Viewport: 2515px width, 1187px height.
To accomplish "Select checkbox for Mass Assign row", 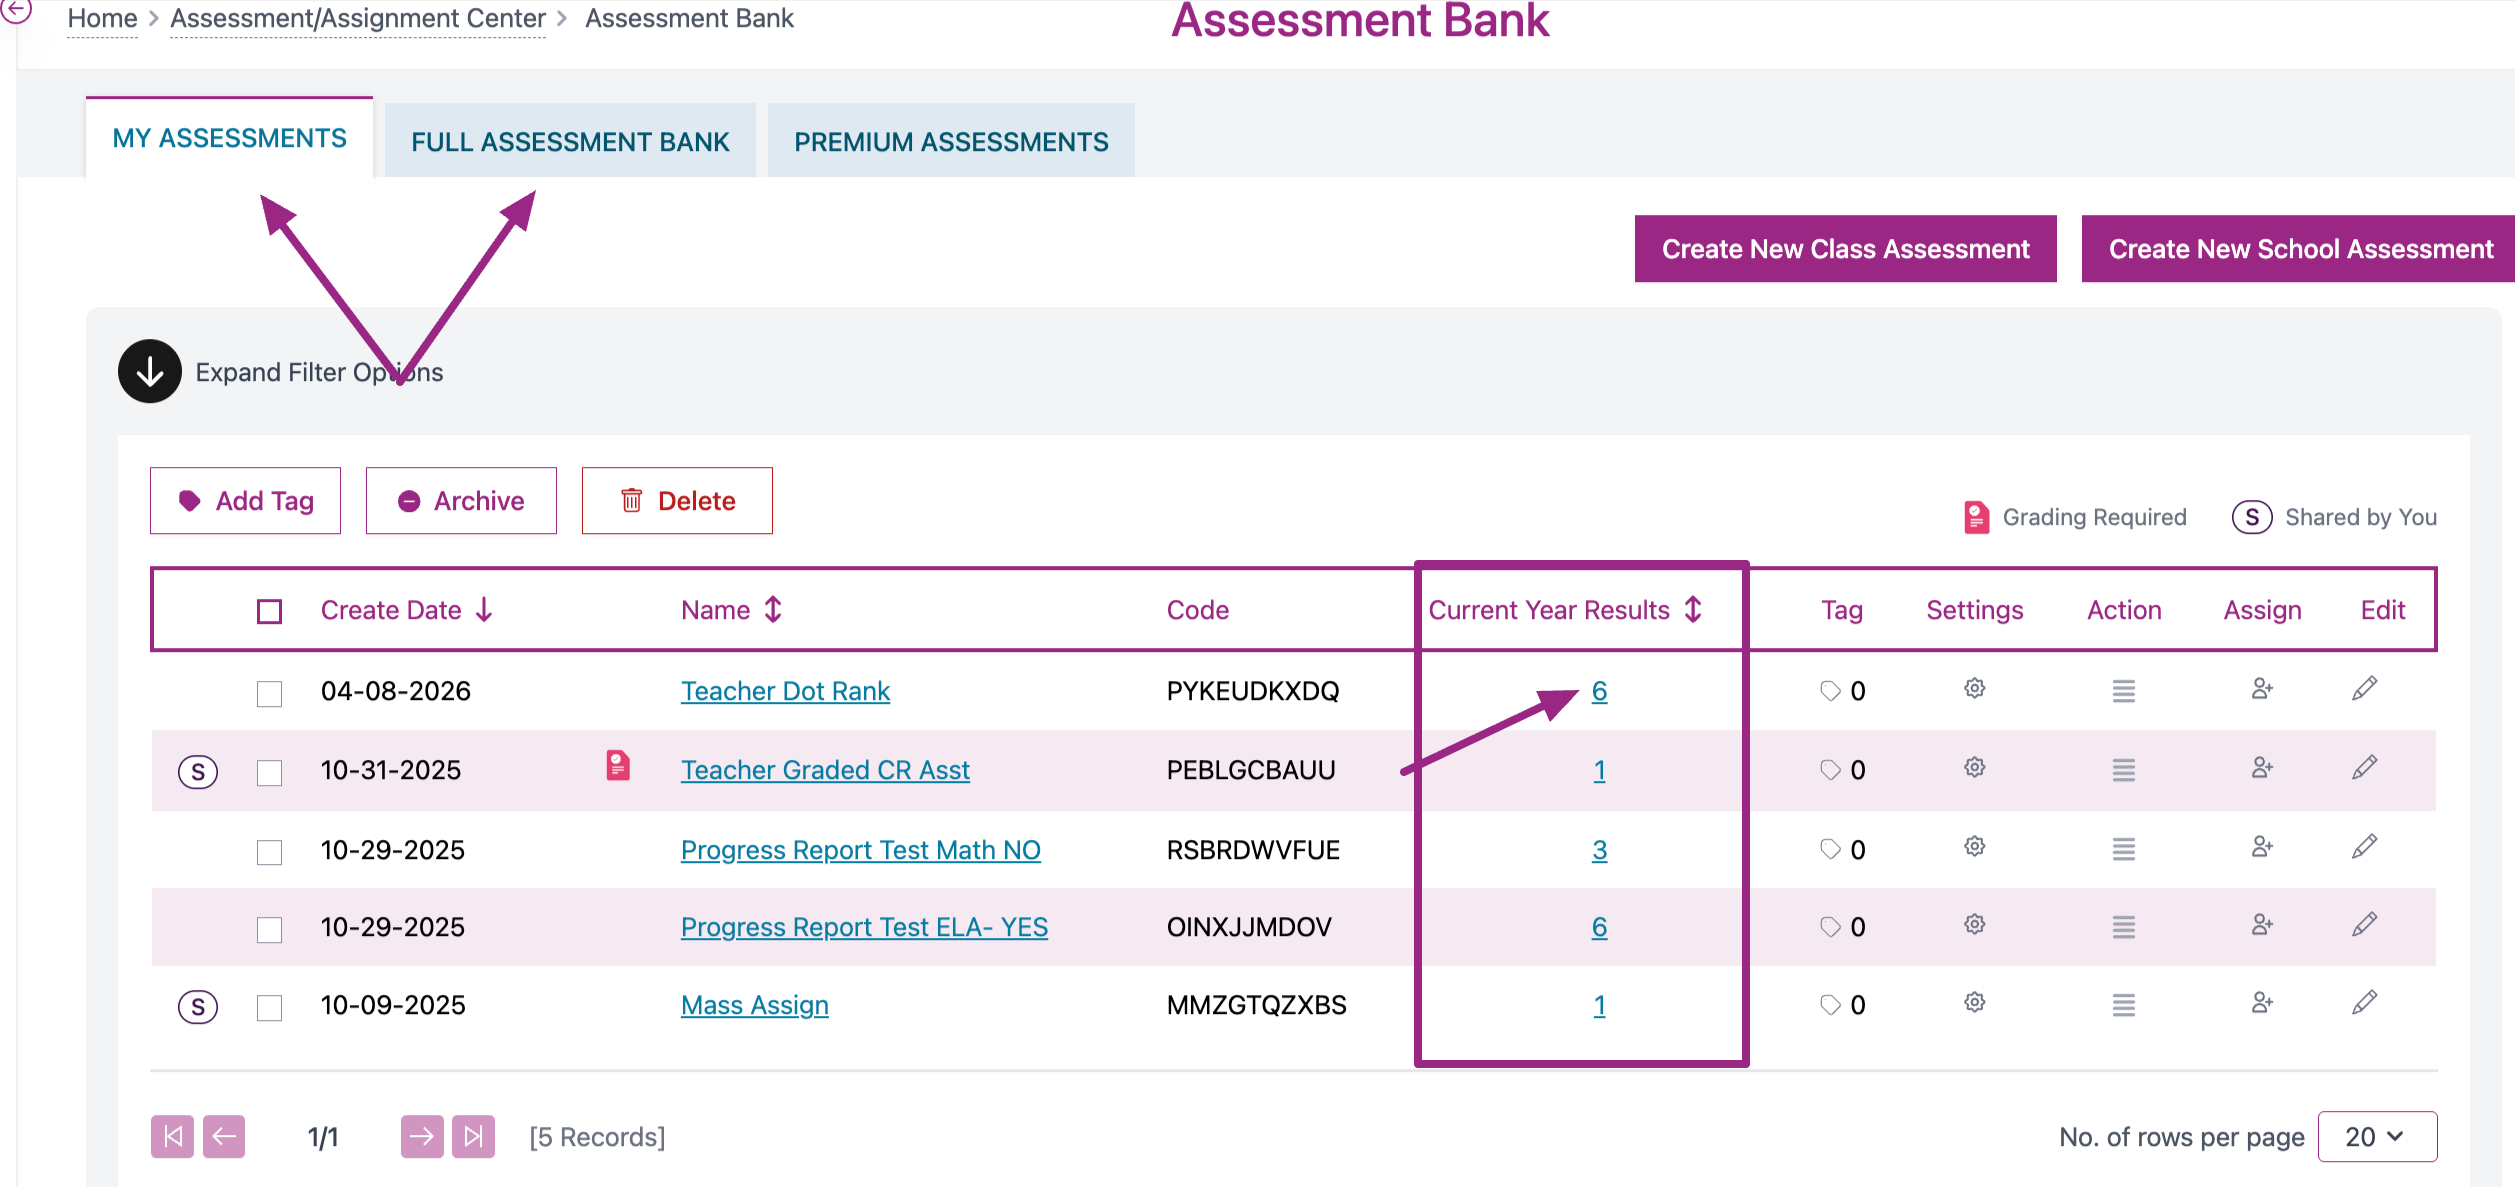I will pyautogui.click(x=269, y=1007).
